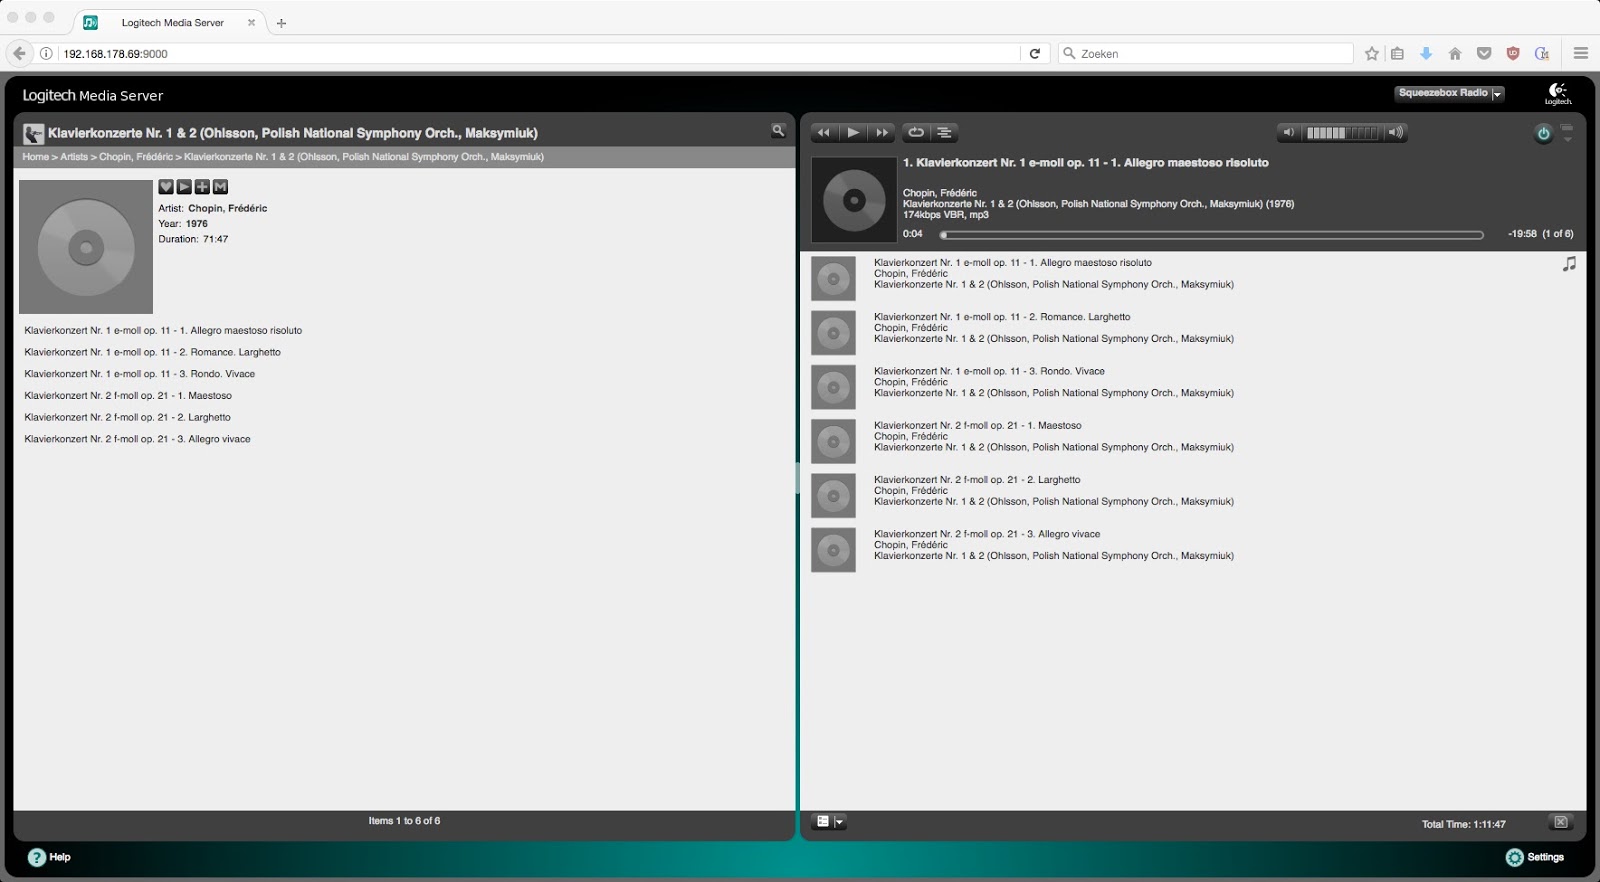The image size is (1600, 882).
Task: Open Settings at the bottom right
Action: coord(1535,857)
